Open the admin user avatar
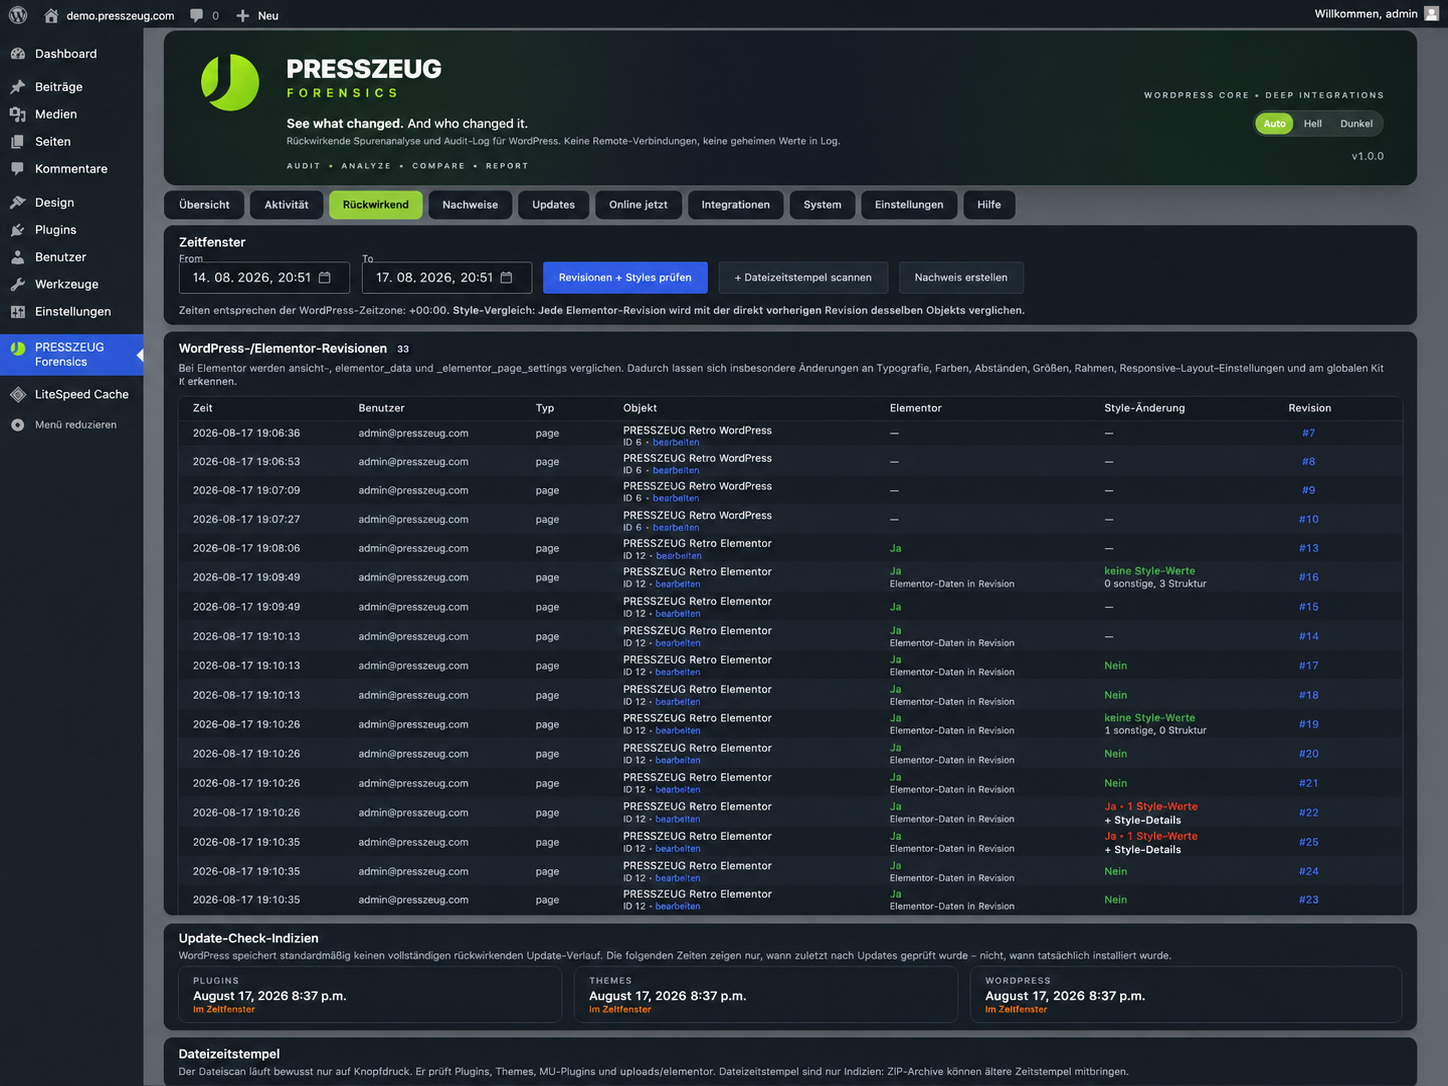 pyautogui.click(x=1431, y=14)
